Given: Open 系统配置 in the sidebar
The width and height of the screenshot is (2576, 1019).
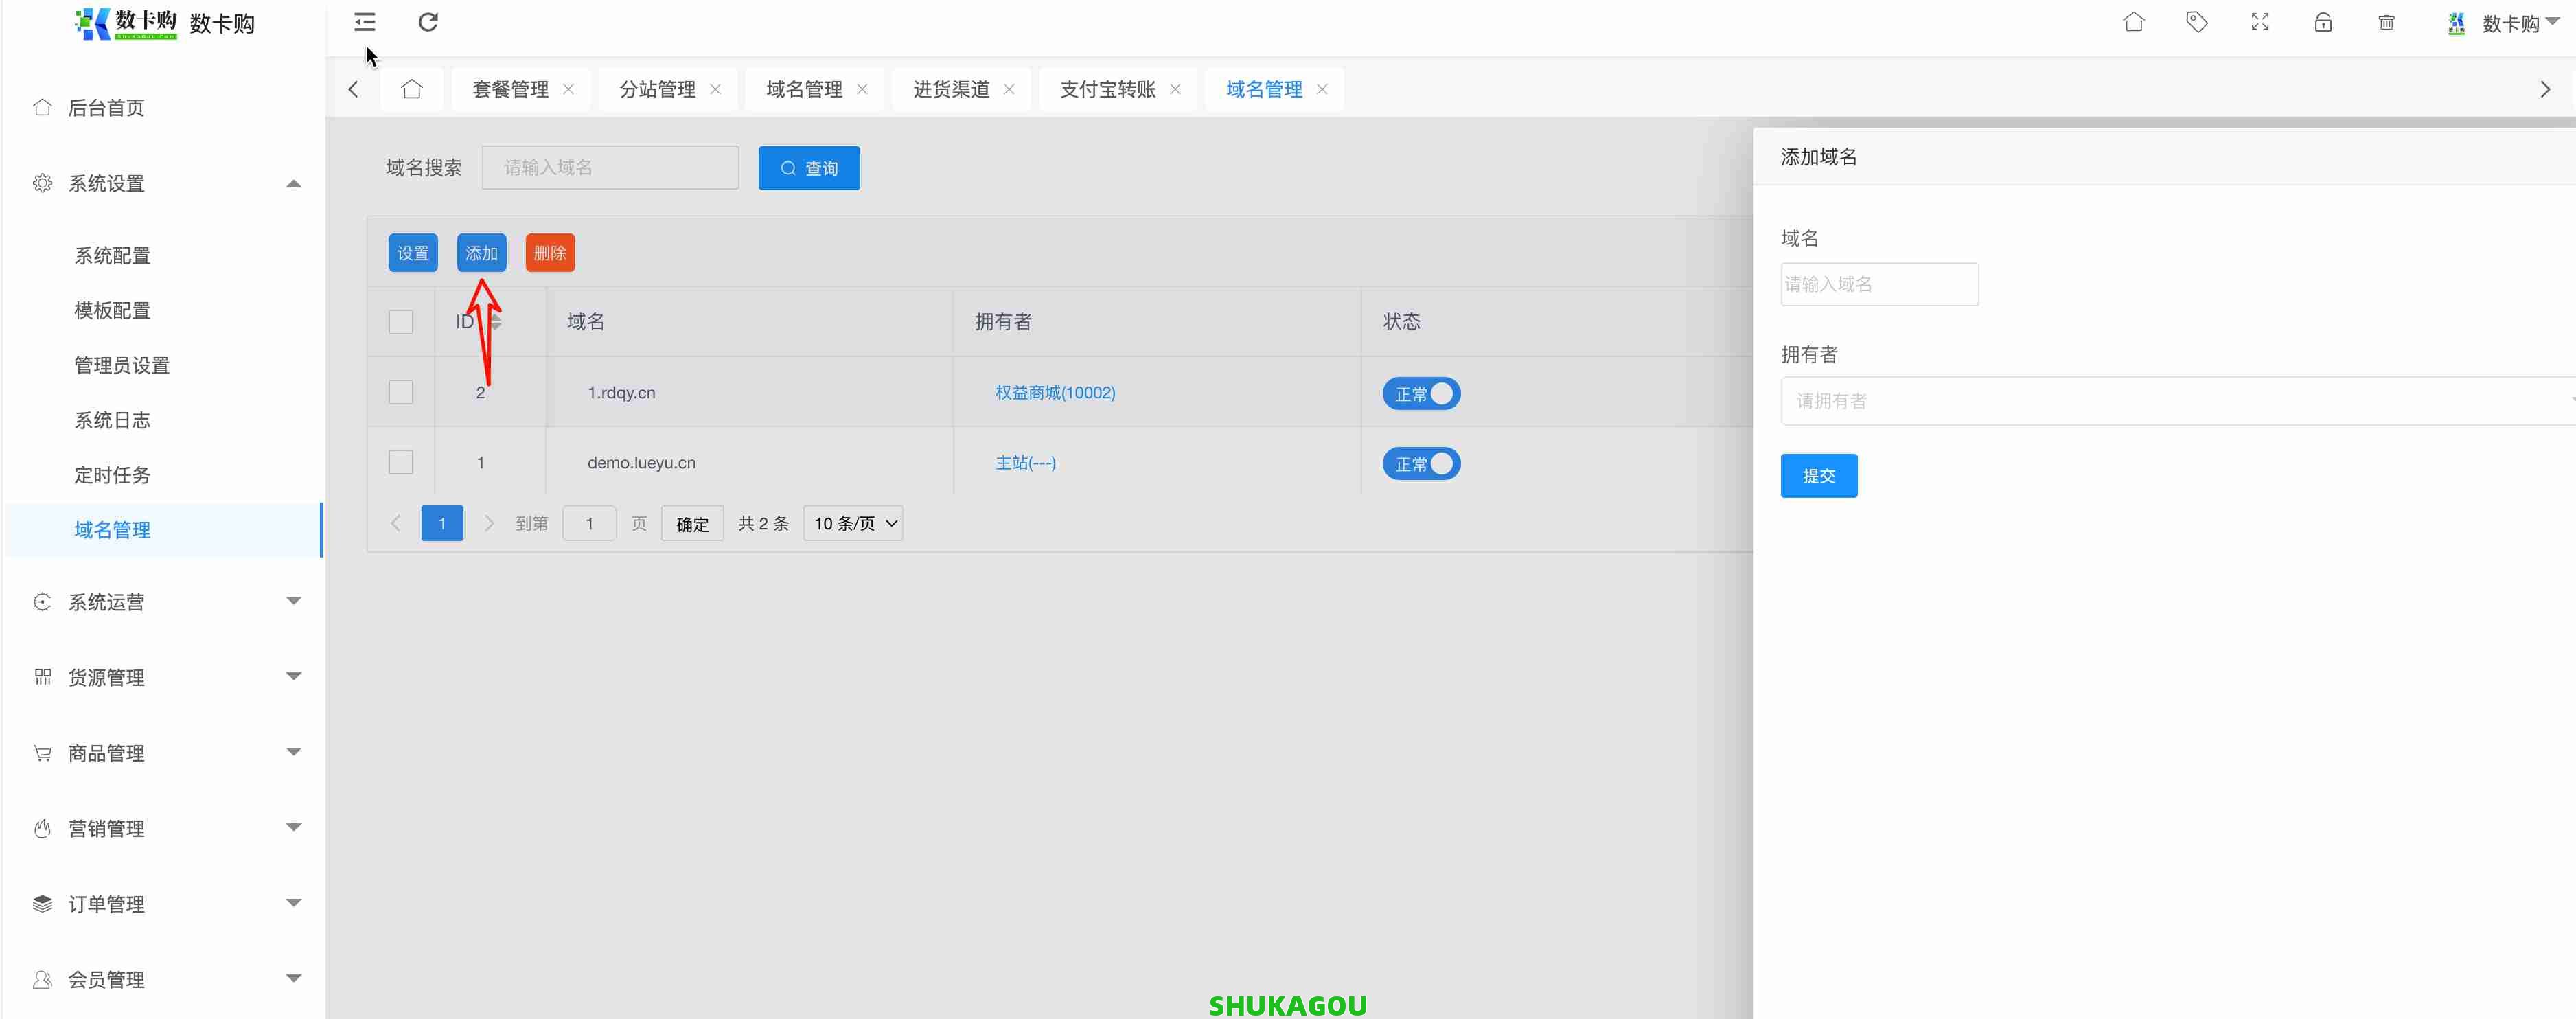Looking at the screenshot, I should coord(112,256).
